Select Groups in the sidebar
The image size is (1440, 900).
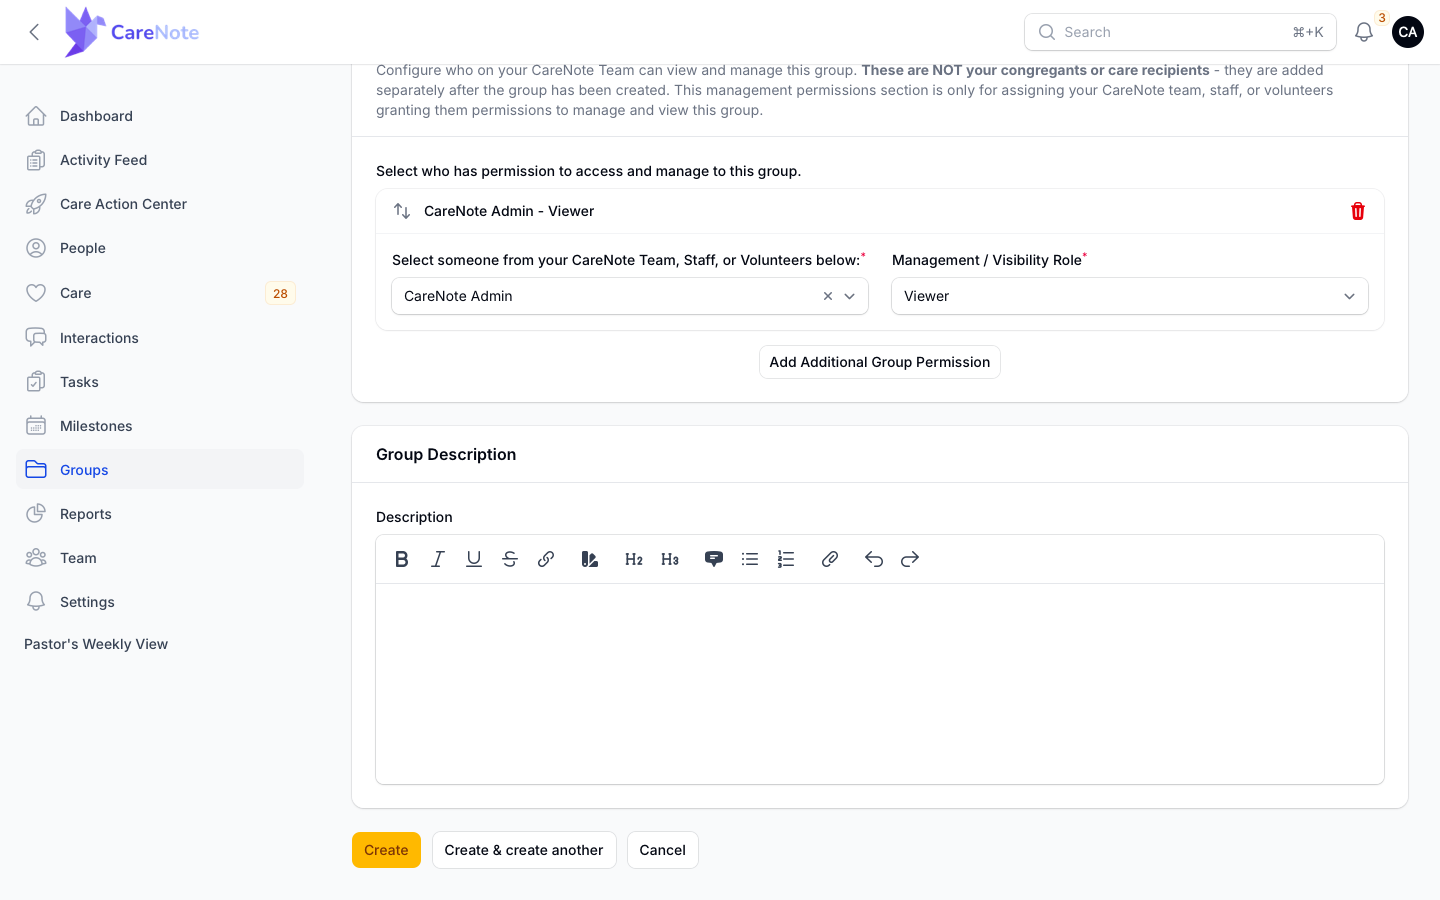coord(160,470)
